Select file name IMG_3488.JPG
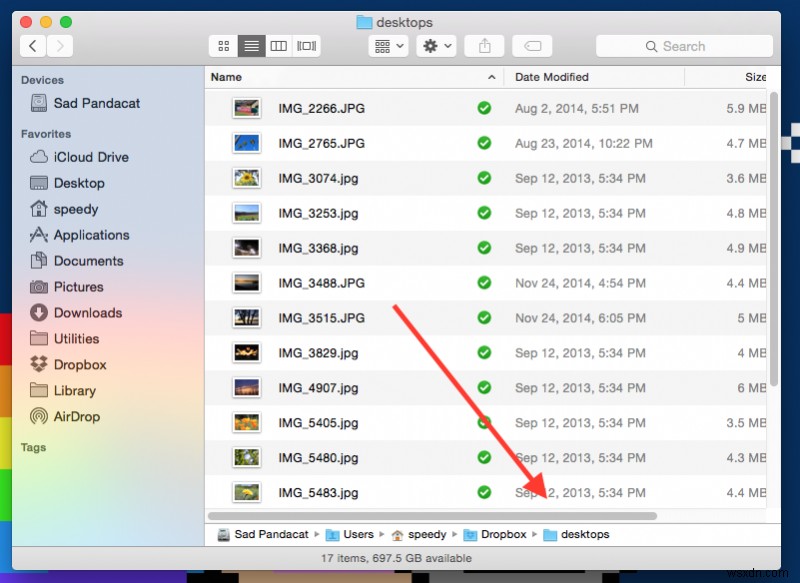 321,283
